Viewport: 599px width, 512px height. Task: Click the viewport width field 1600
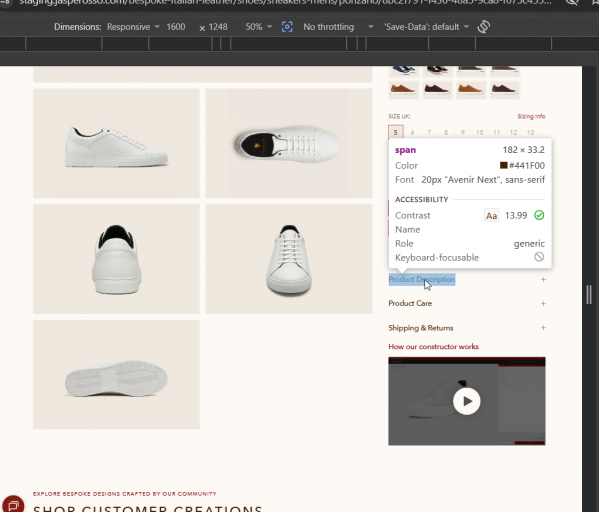176,27
